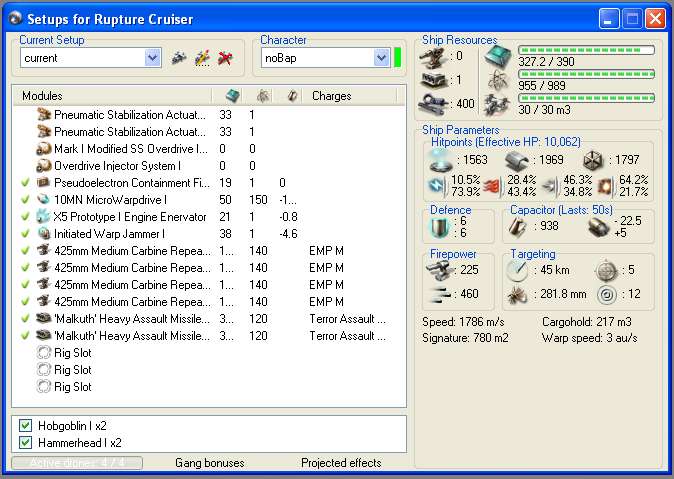The width and height of the screenshot is (674, 479).
Task: Click the CPU column header icon
Action: [x=232, y=96]
